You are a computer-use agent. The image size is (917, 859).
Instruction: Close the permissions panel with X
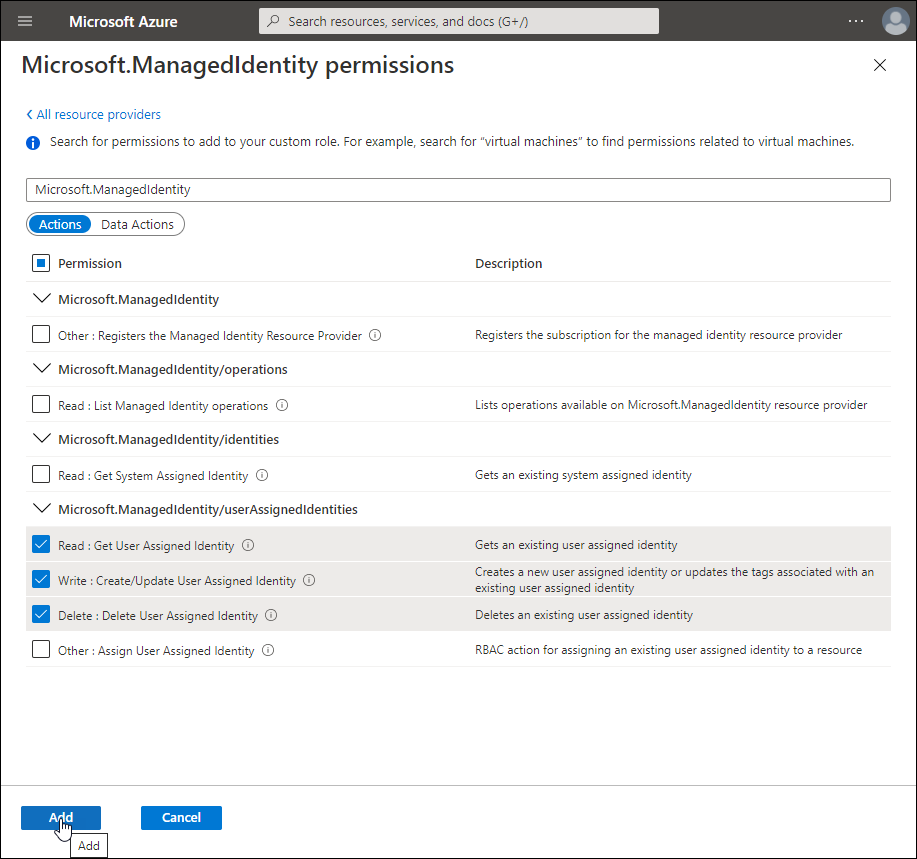tap(880, 66)
